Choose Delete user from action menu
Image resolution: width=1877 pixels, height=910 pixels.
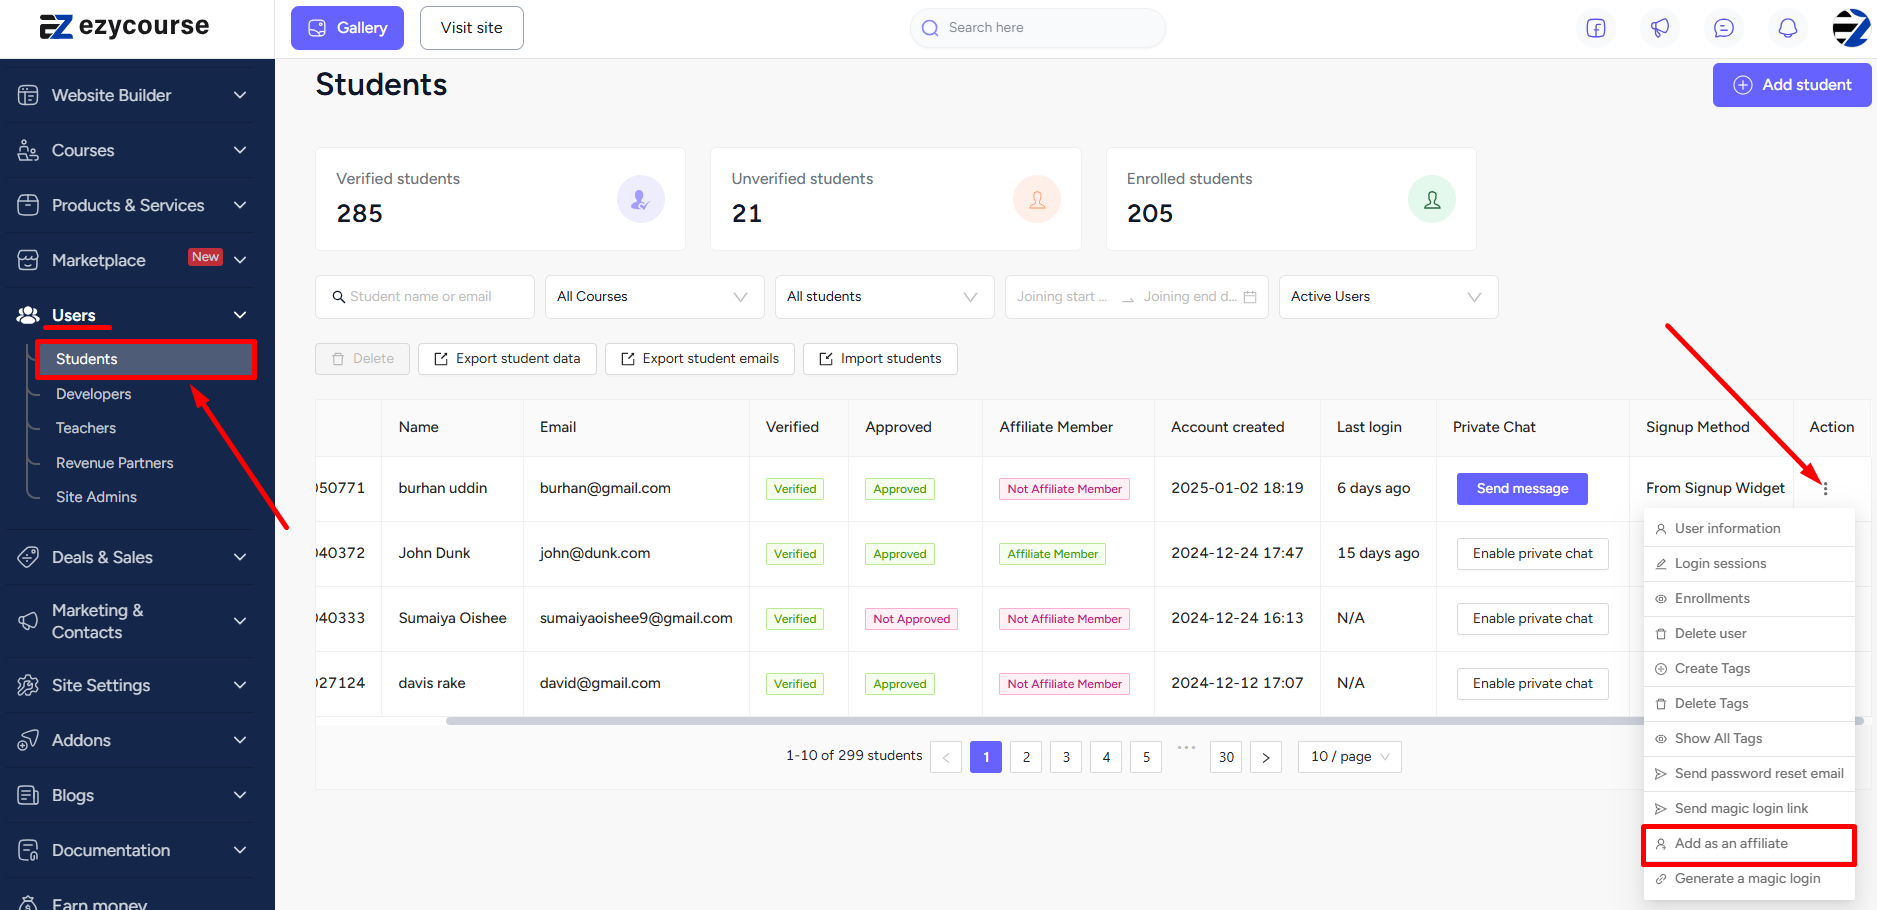click(x=1749, y=634)
